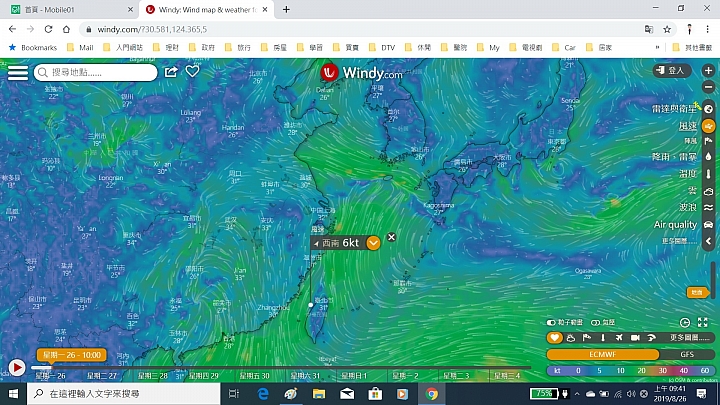Switch to ECMWF forecast model

click(x=602, y=354)
